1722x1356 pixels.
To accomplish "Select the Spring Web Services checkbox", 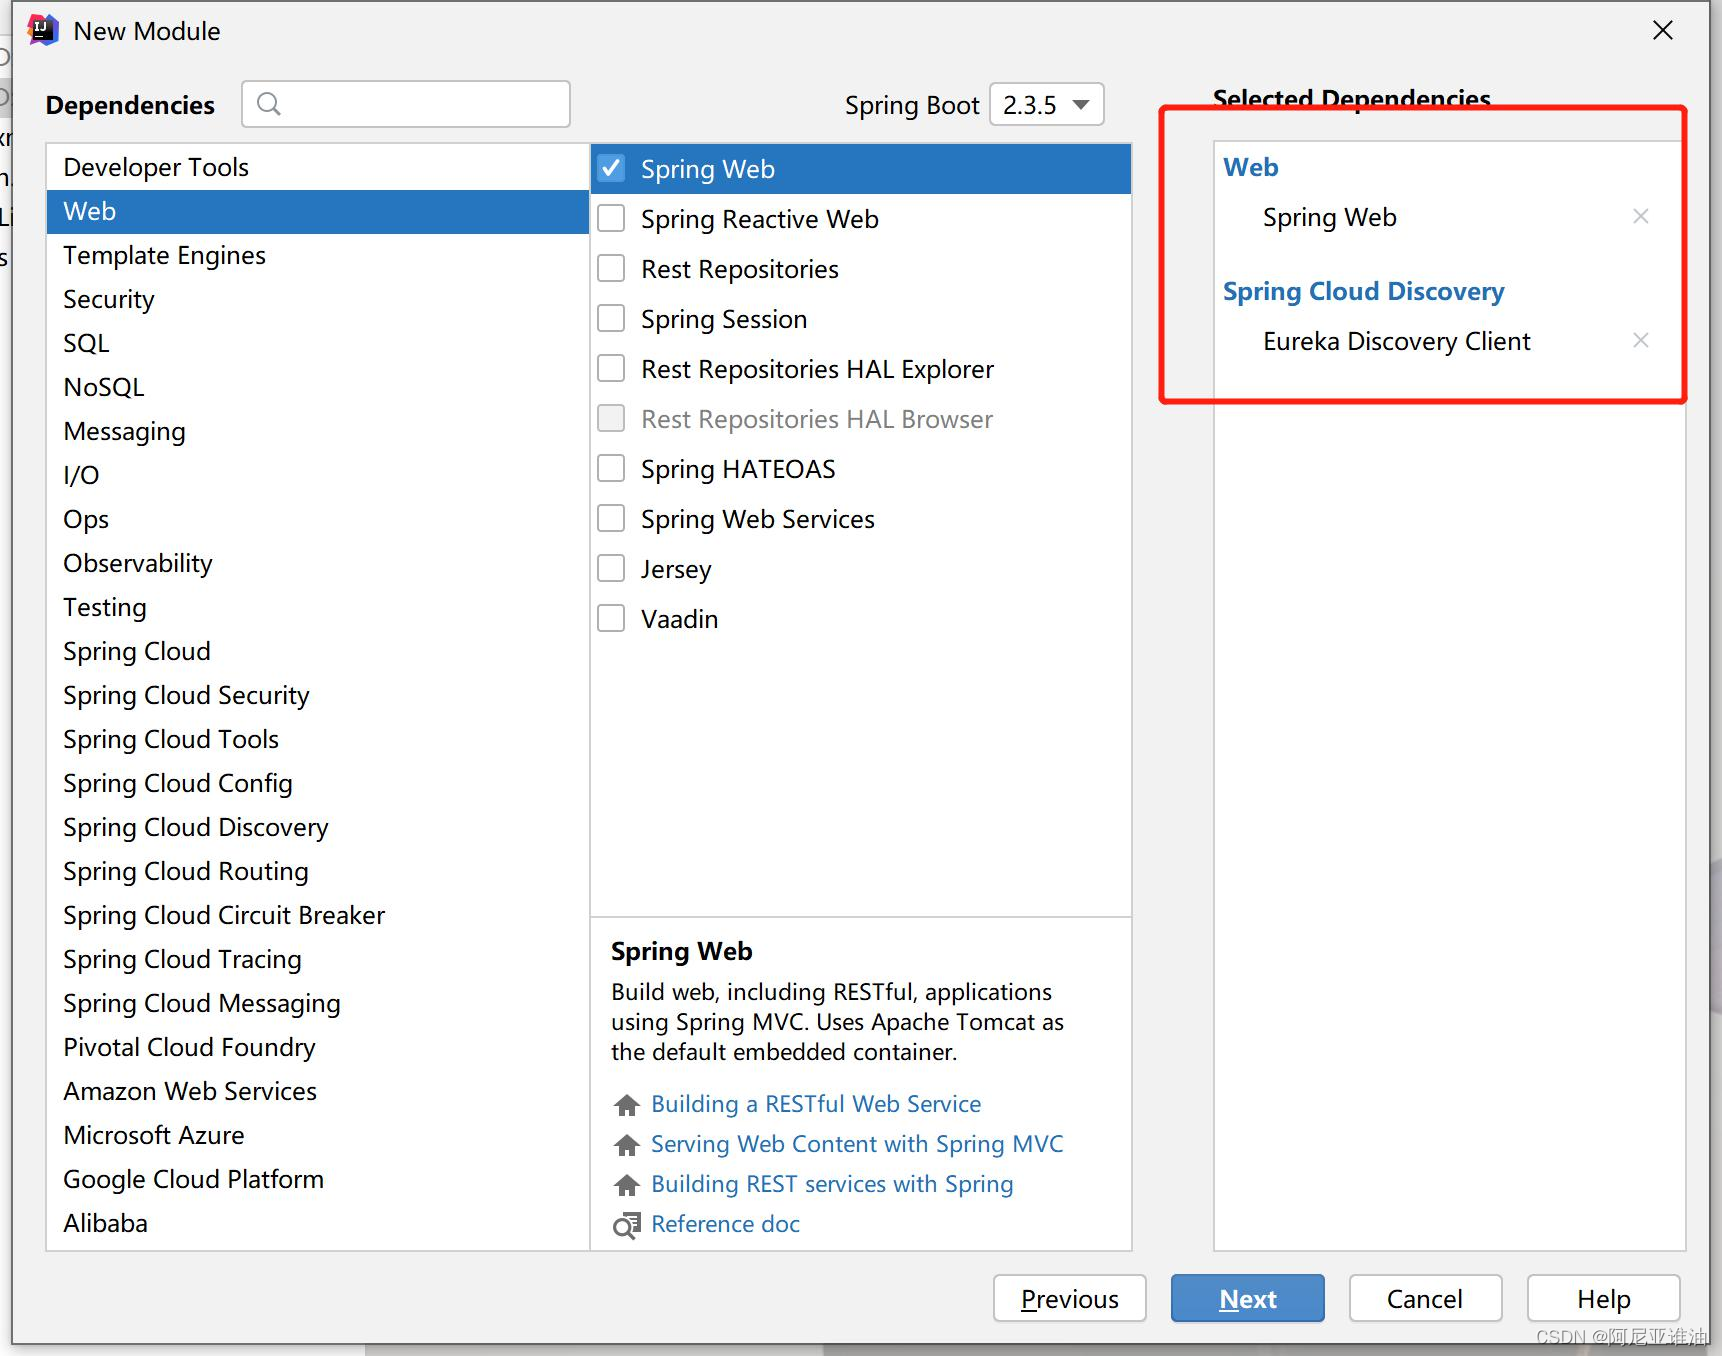I will point(611,518).
